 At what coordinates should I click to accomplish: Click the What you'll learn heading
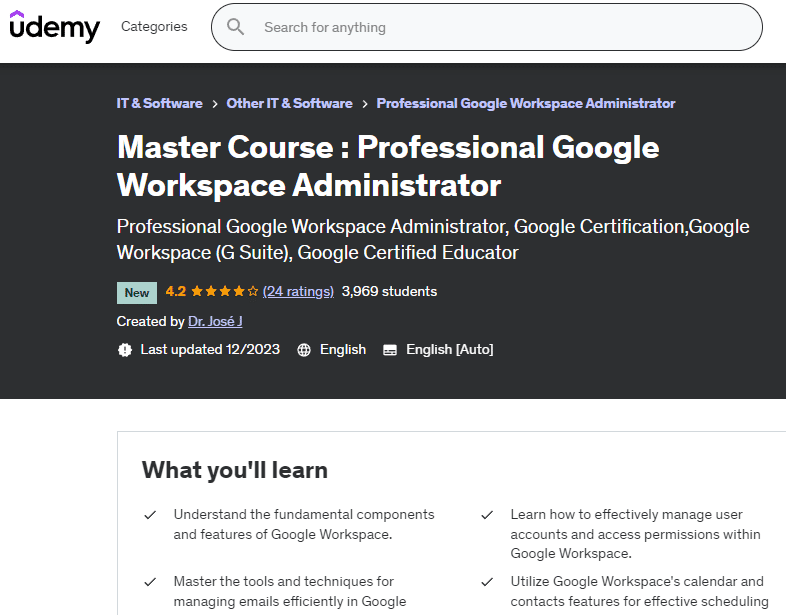tap(235, 470)
